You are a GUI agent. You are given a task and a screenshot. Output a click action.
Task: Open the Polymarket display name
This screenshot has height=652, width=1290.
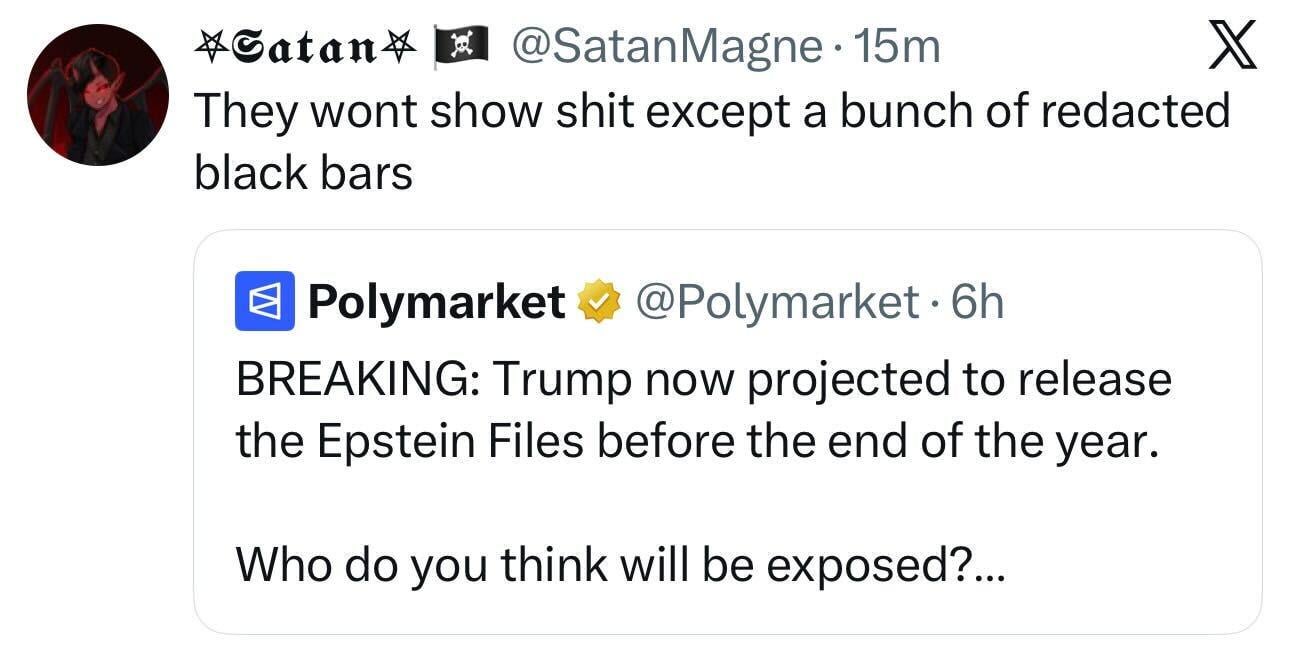[436, 301]
